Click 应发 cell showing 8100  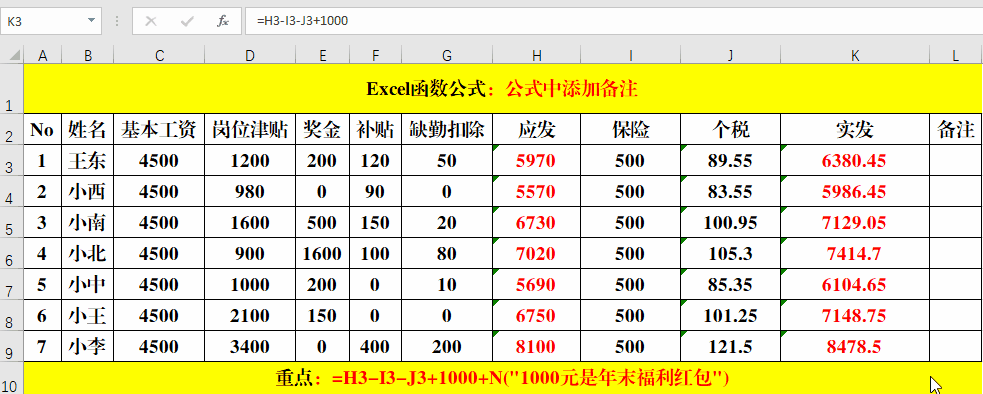pyautogui.click(x=537, y=346)
